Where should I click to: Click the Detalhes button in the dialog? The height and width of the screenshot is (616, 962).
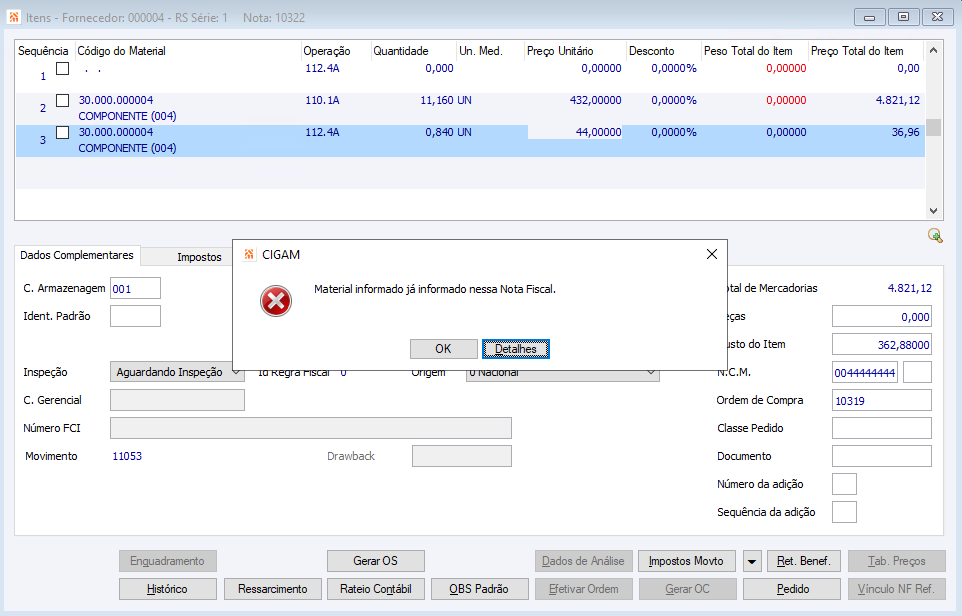coord(515,349)
